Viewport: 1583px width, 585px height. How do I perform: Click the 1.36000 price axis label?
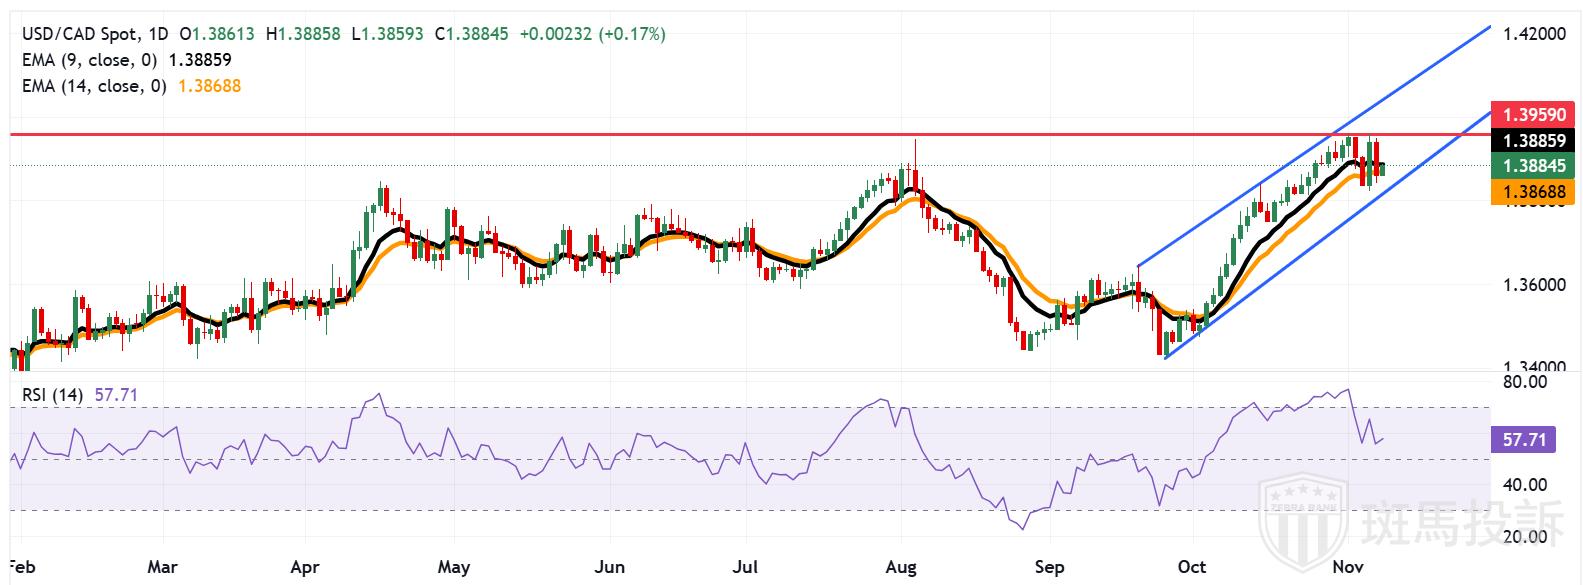[x=1534, y=285]
